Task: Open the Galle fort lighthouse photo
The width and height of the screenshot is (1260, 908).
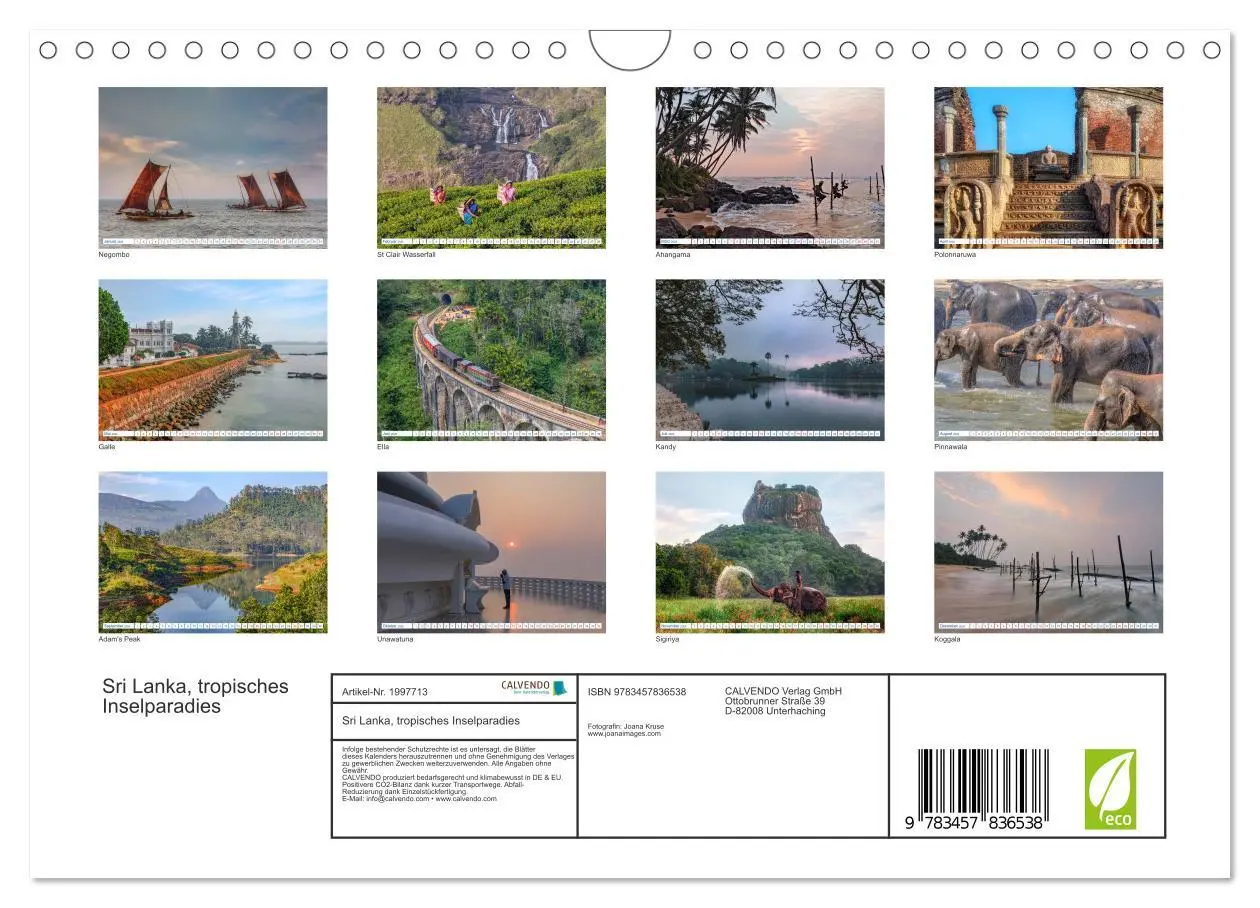Action: coord(213,360)
